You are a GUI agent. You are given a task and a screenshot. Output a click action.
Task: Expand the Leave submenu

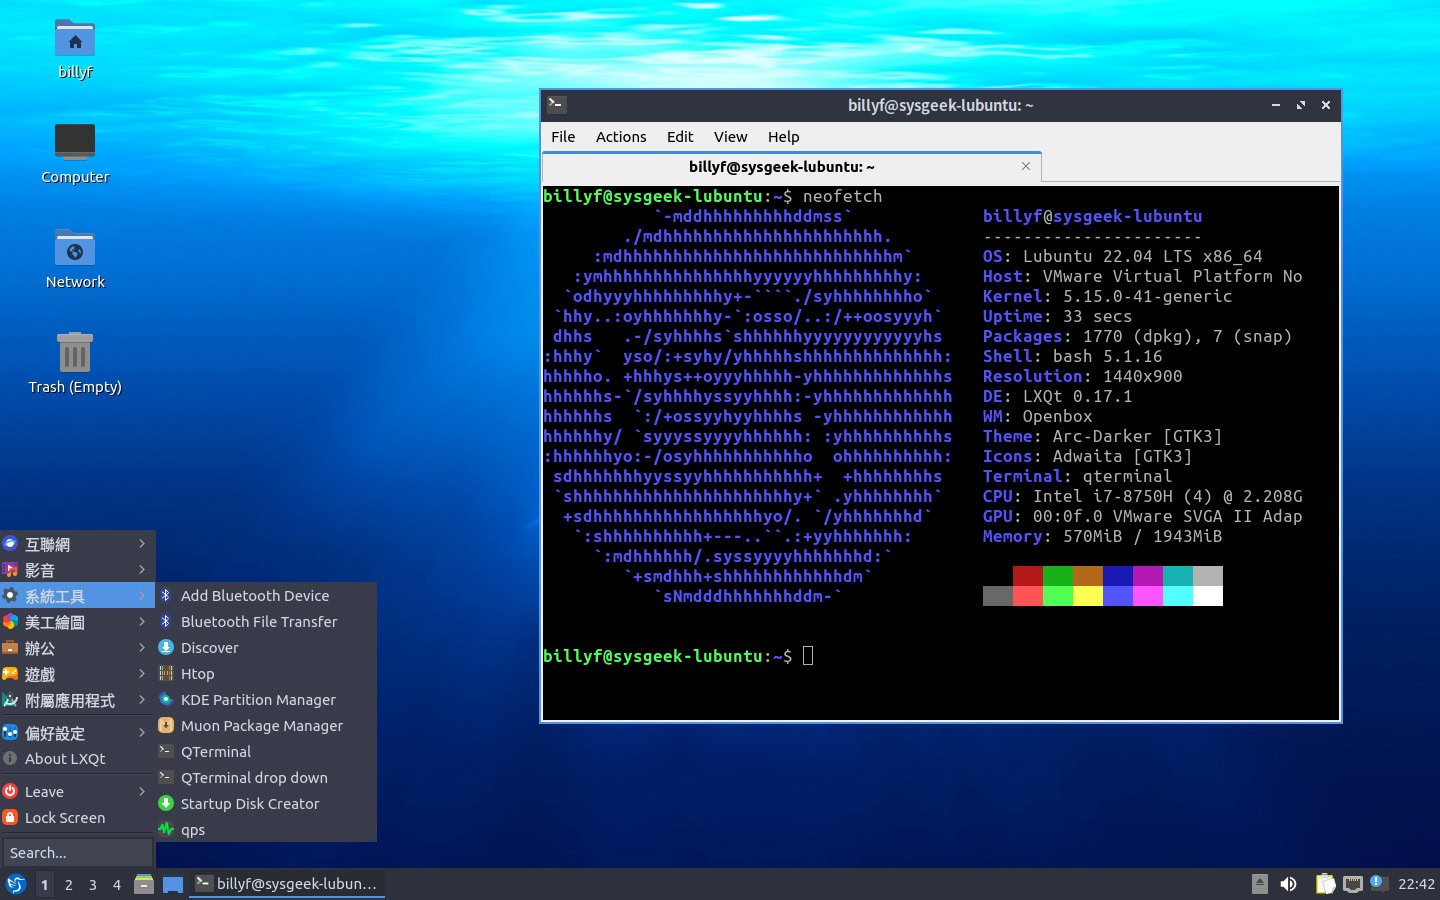(77, 791)
